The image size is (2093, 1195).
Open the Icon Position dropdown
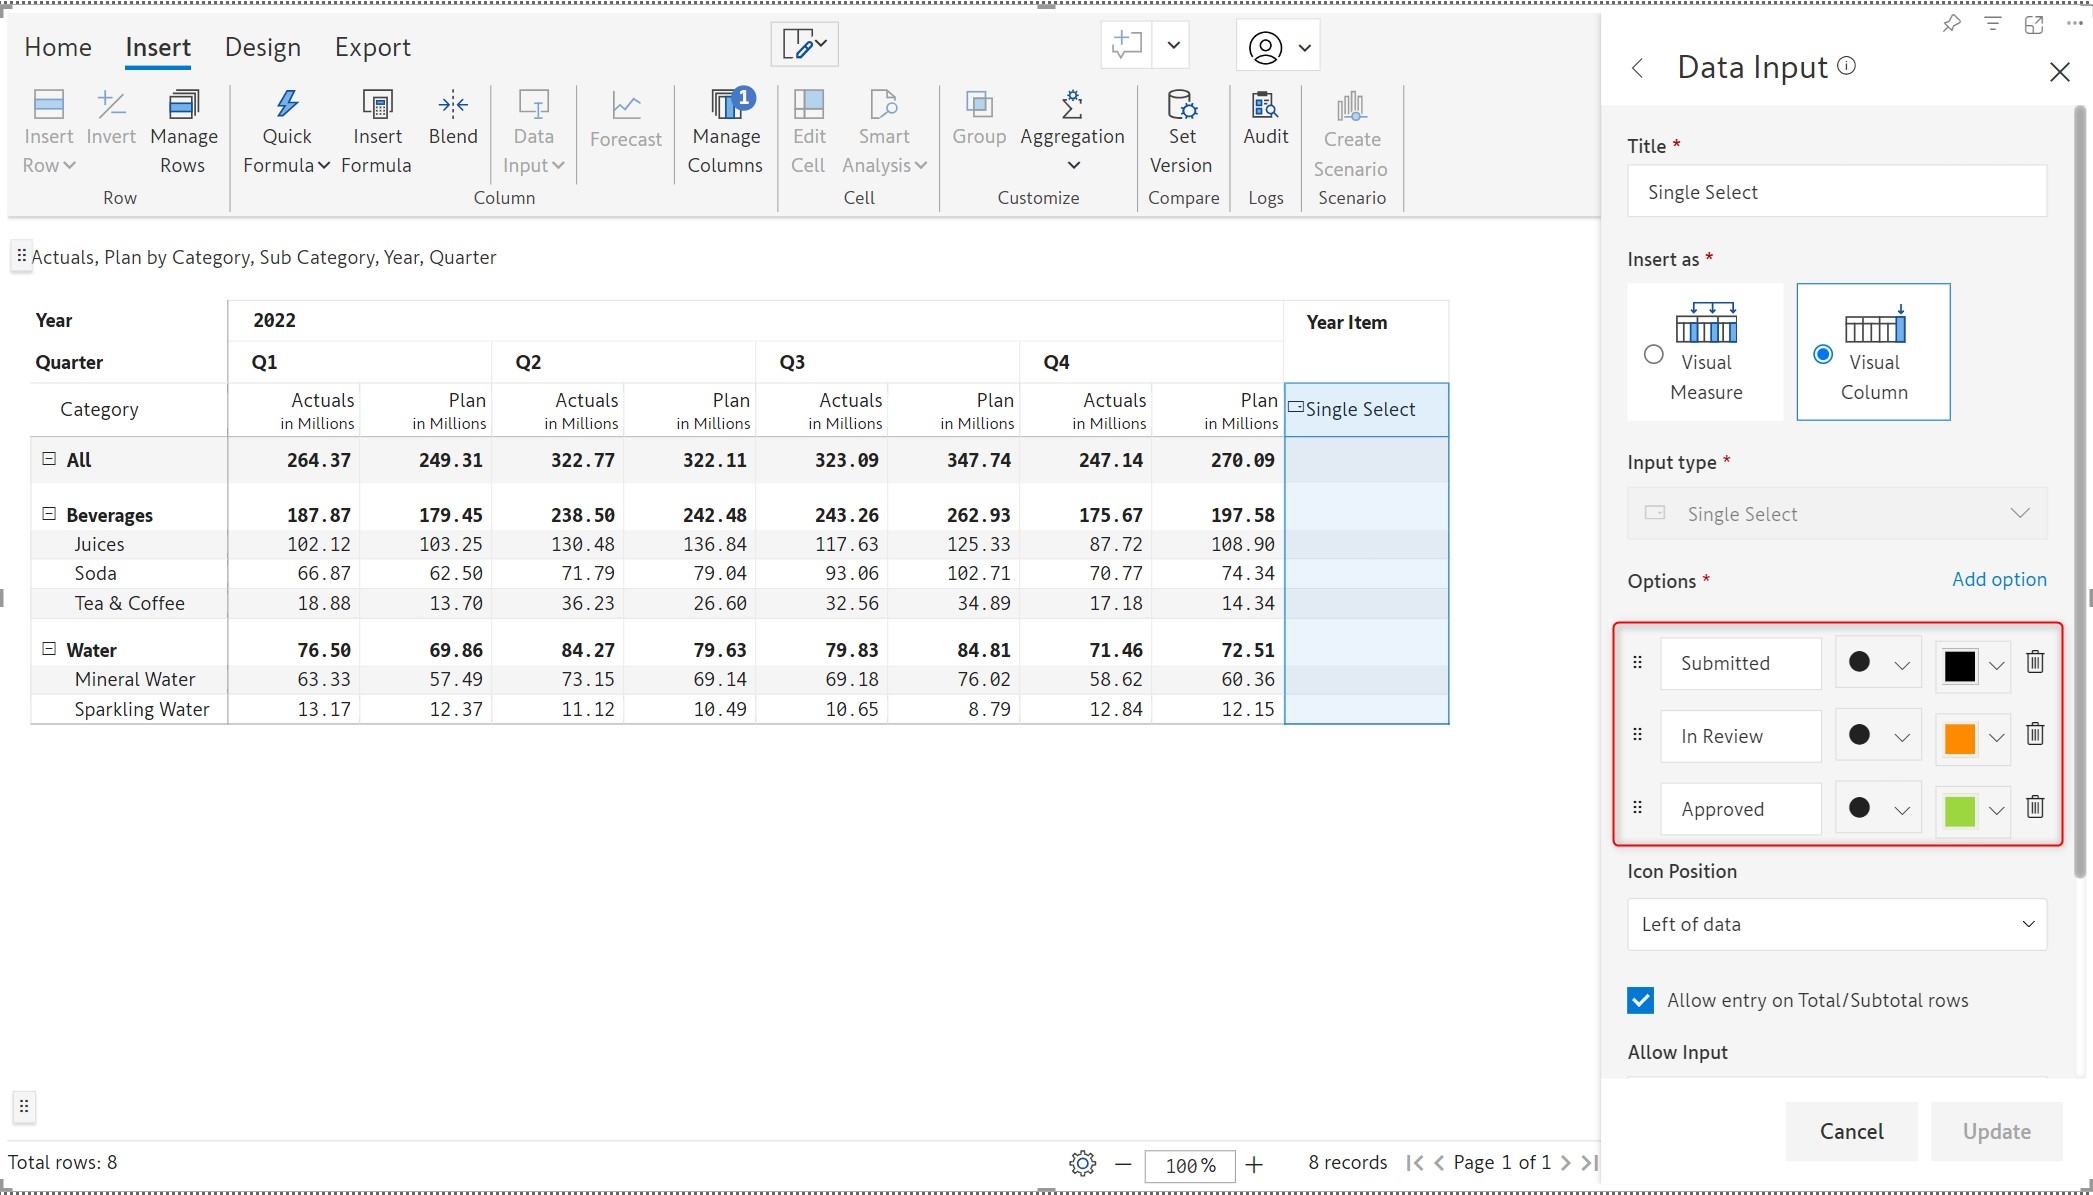(1836, 924)
